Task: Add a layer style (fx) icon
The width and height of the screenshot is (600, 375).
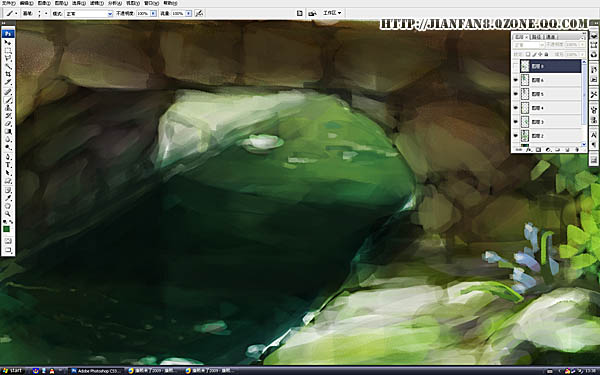Action: pyautogui.click(x=529, y=150)
